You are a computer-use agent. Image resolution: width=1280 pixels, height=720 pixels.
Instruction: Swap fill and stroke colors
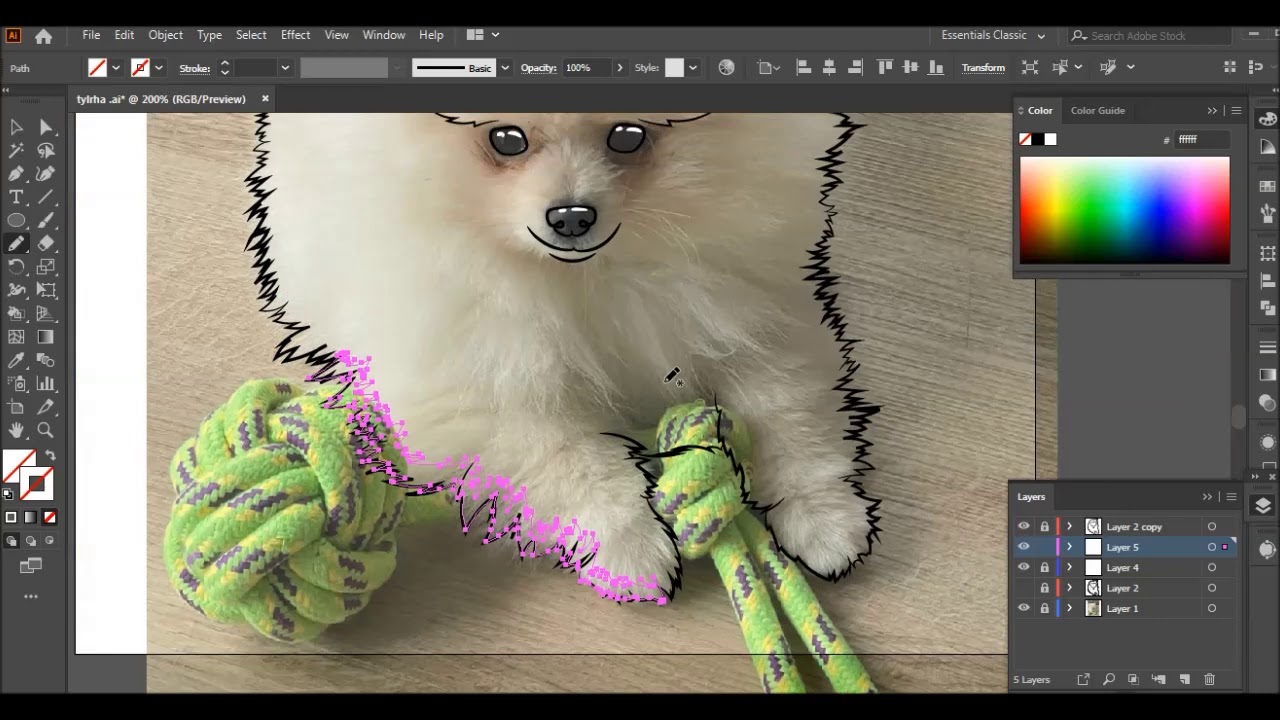pyautogui.click(x=50, y=456)
